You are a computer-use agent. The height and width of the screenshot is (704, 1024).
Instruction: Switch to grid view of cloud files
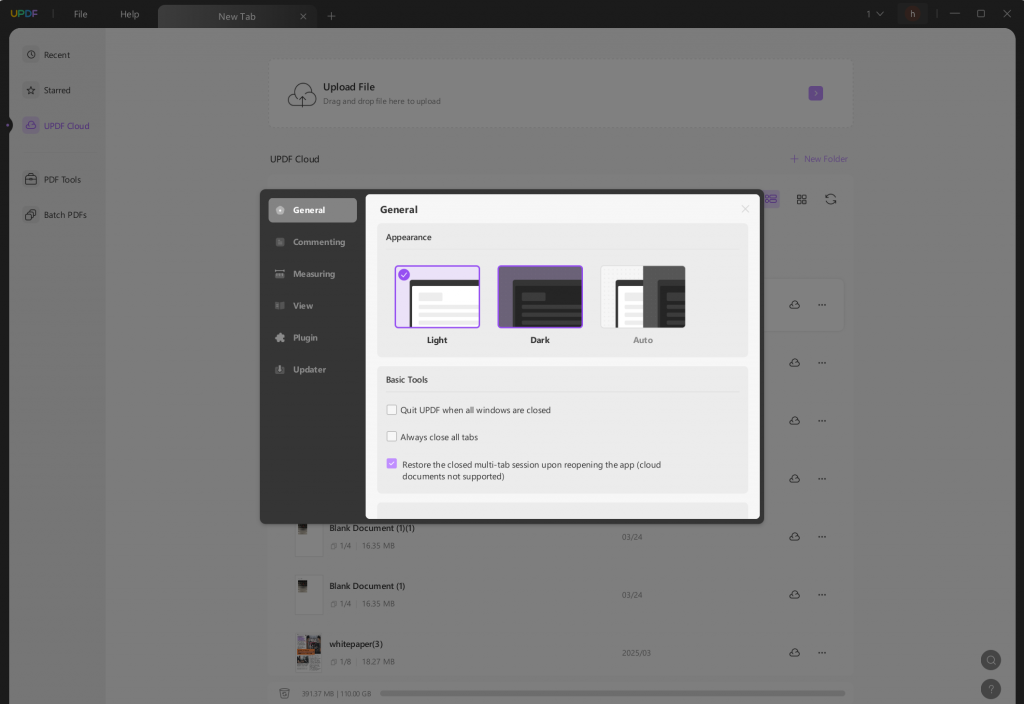801,199
